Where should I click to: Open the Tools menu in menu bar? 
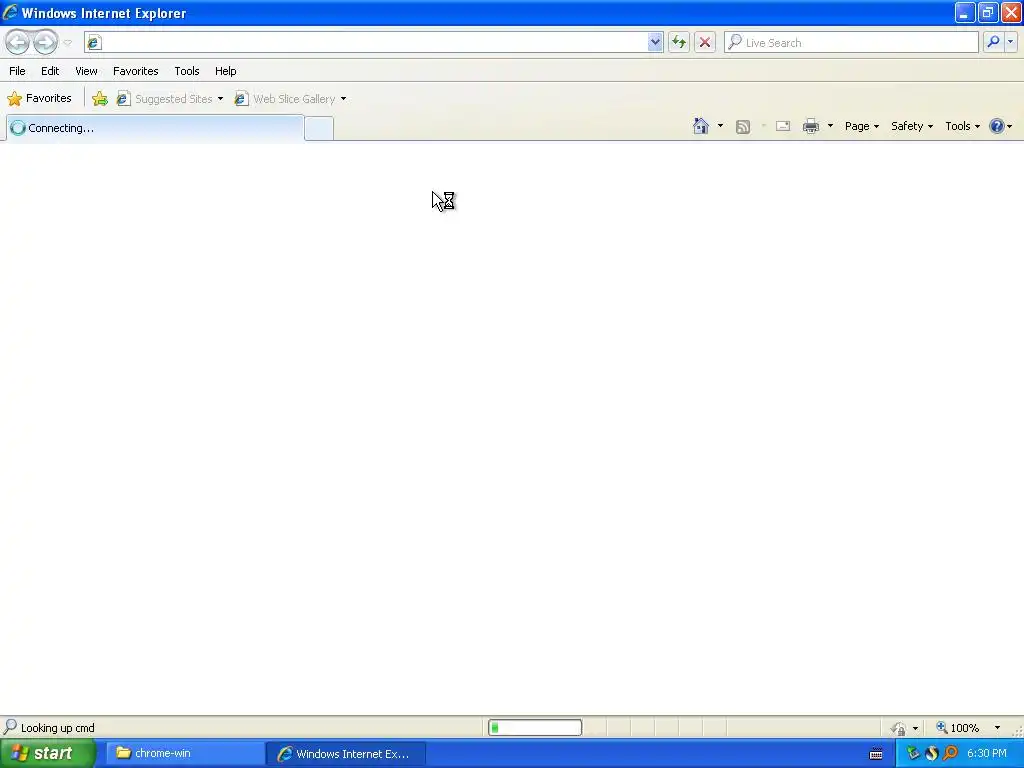[x=187, y=71]
